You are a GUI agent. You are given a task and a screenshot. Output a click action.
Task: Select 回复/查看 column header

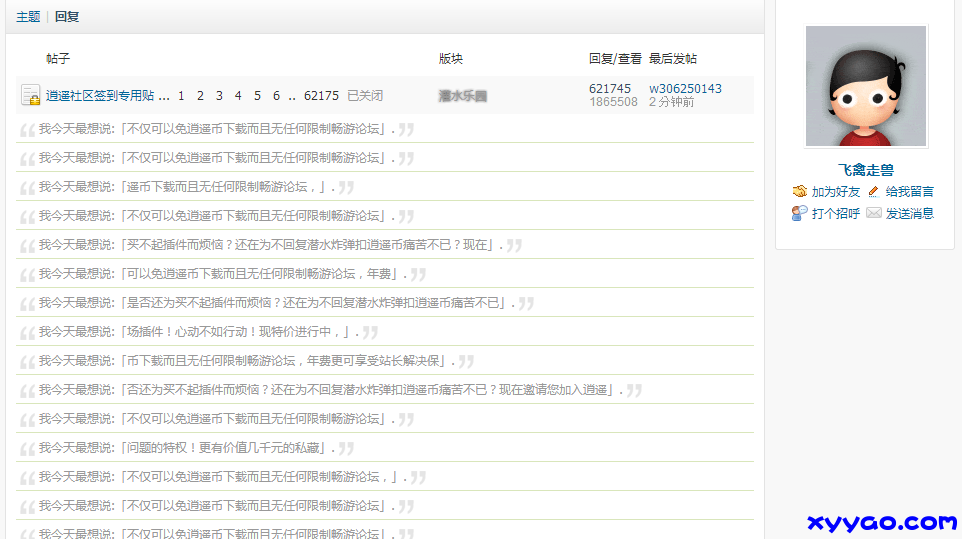[615, 59]
